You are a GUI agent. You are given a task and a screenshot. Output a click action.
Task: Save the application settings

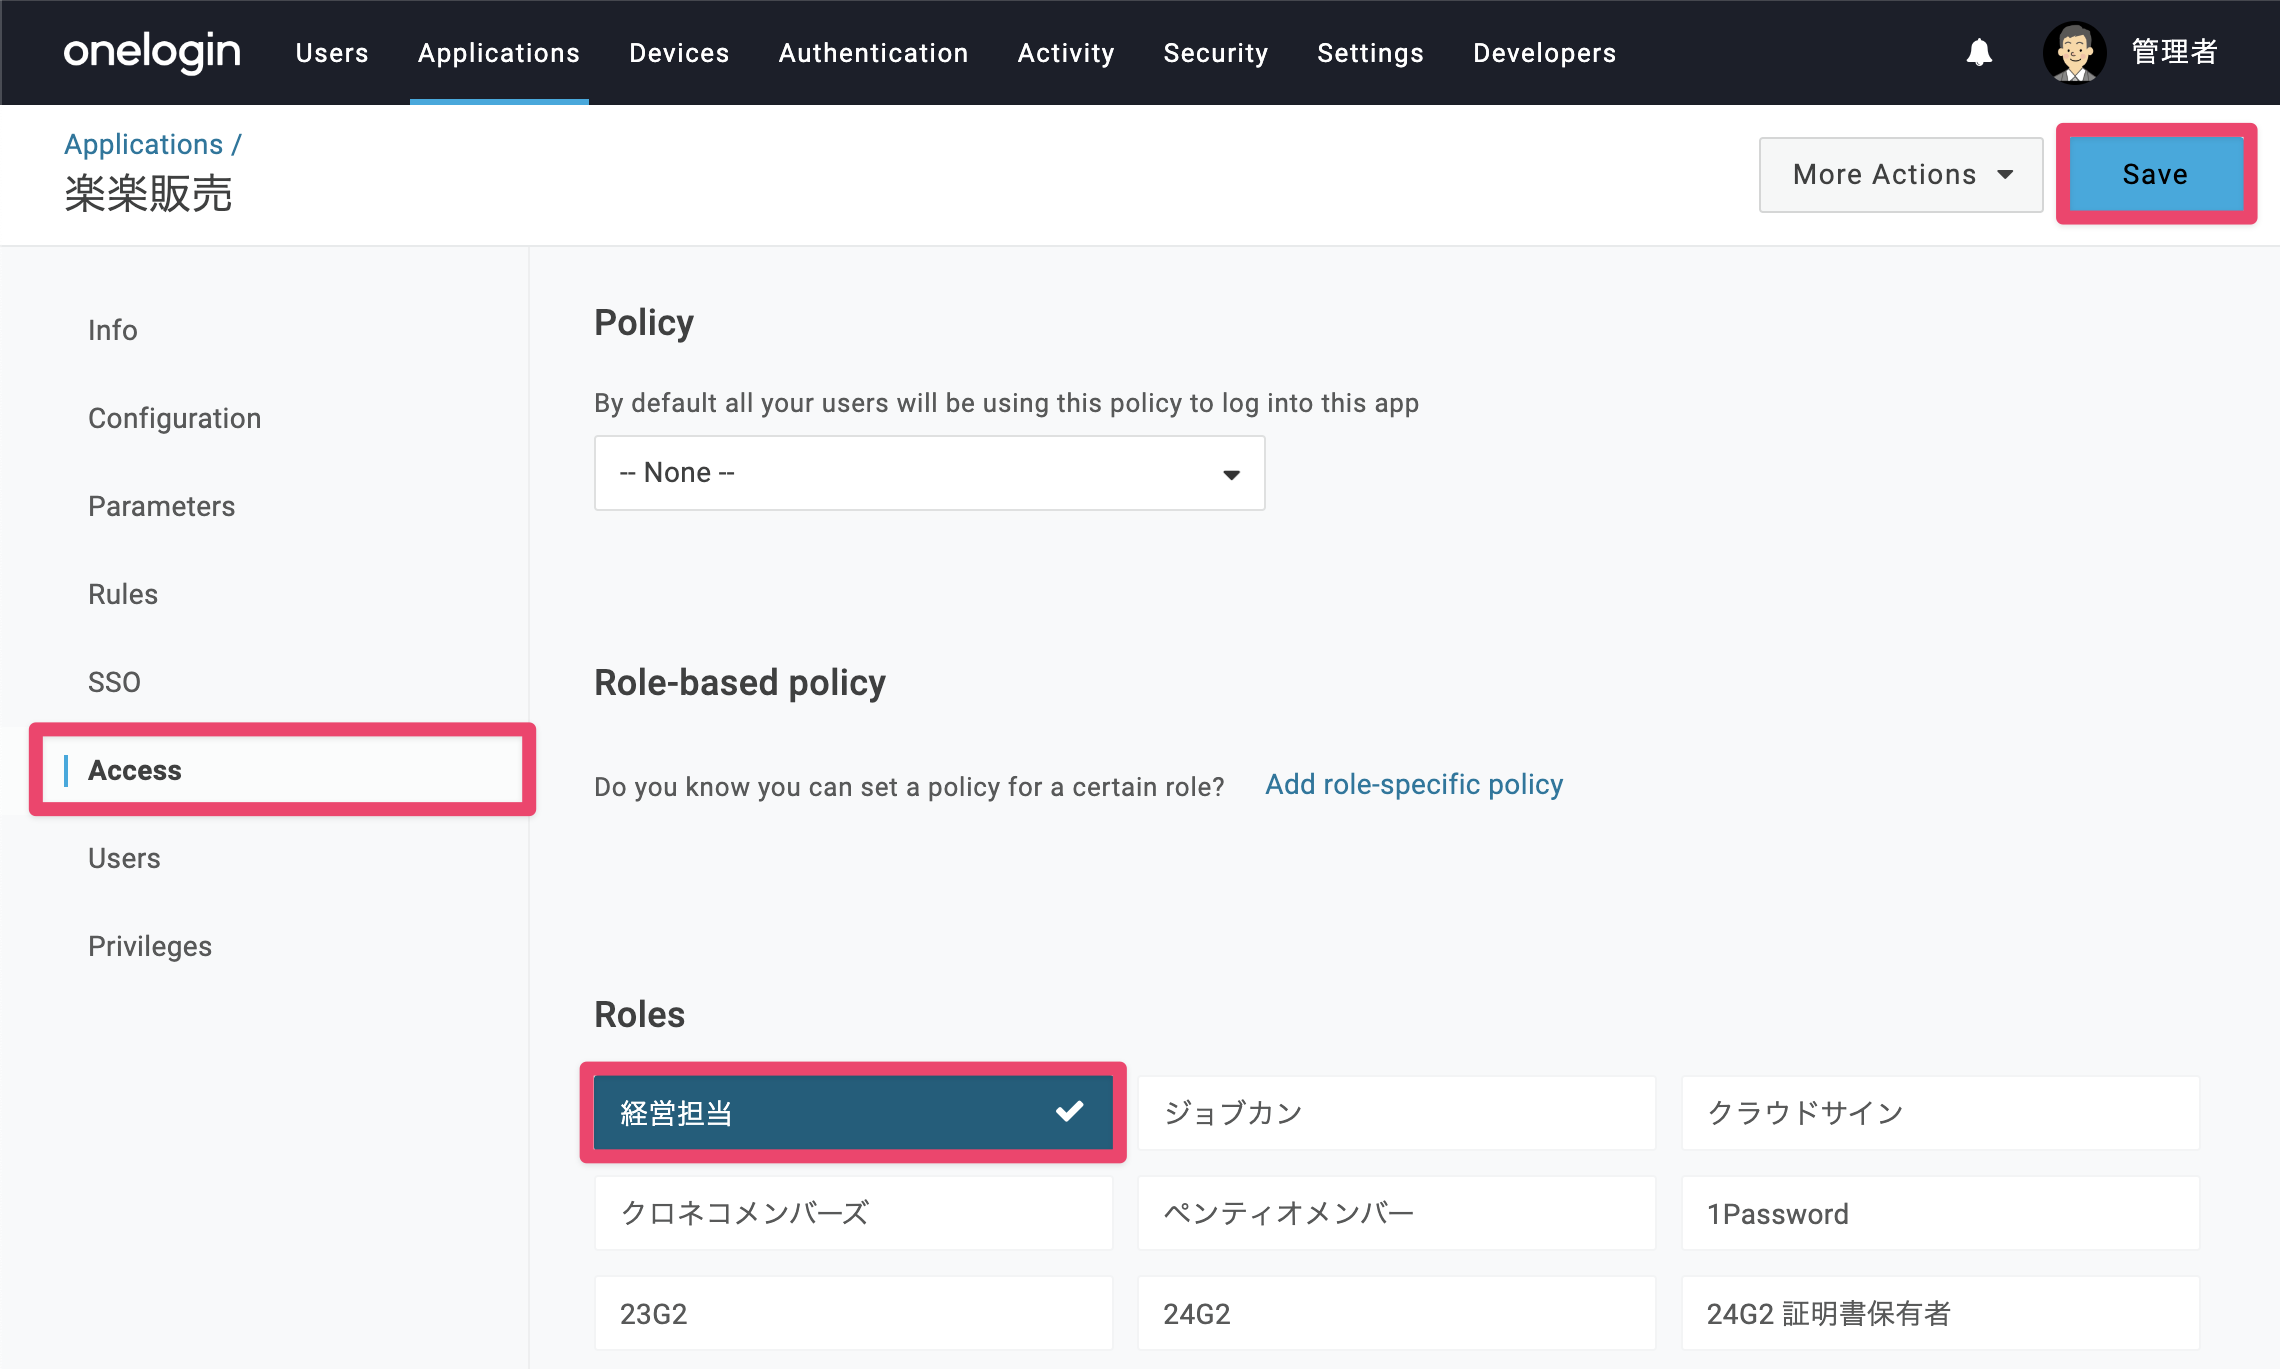[2156, 174]
